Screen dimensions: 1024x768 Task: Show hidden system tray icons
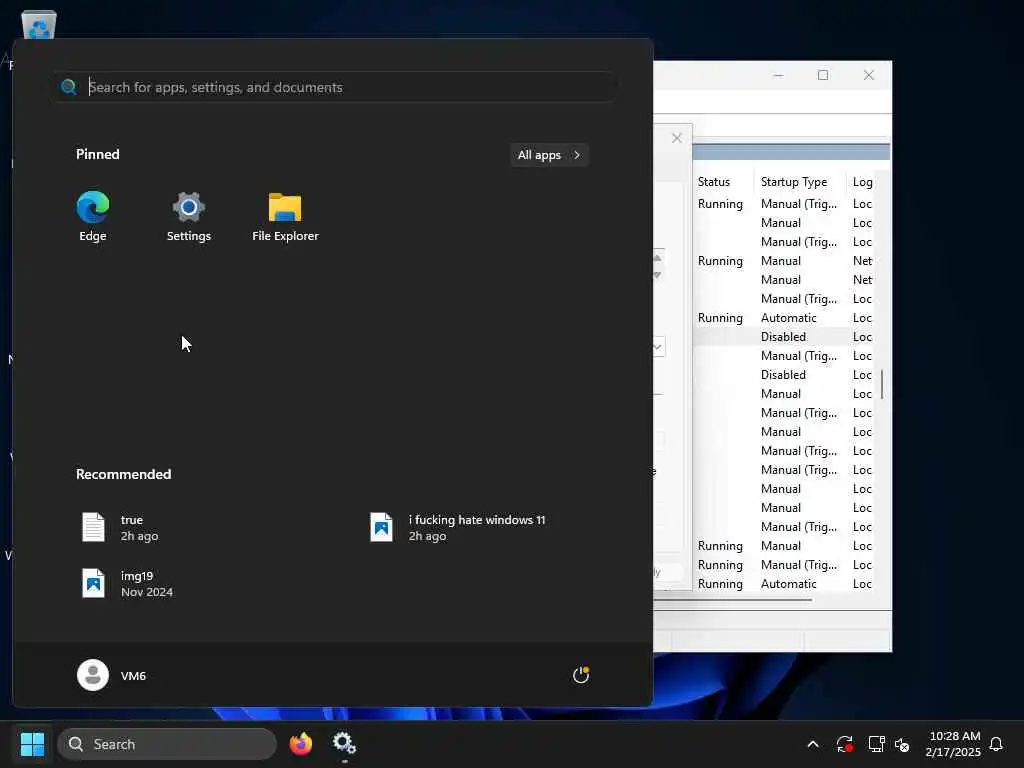pos(813,744)
